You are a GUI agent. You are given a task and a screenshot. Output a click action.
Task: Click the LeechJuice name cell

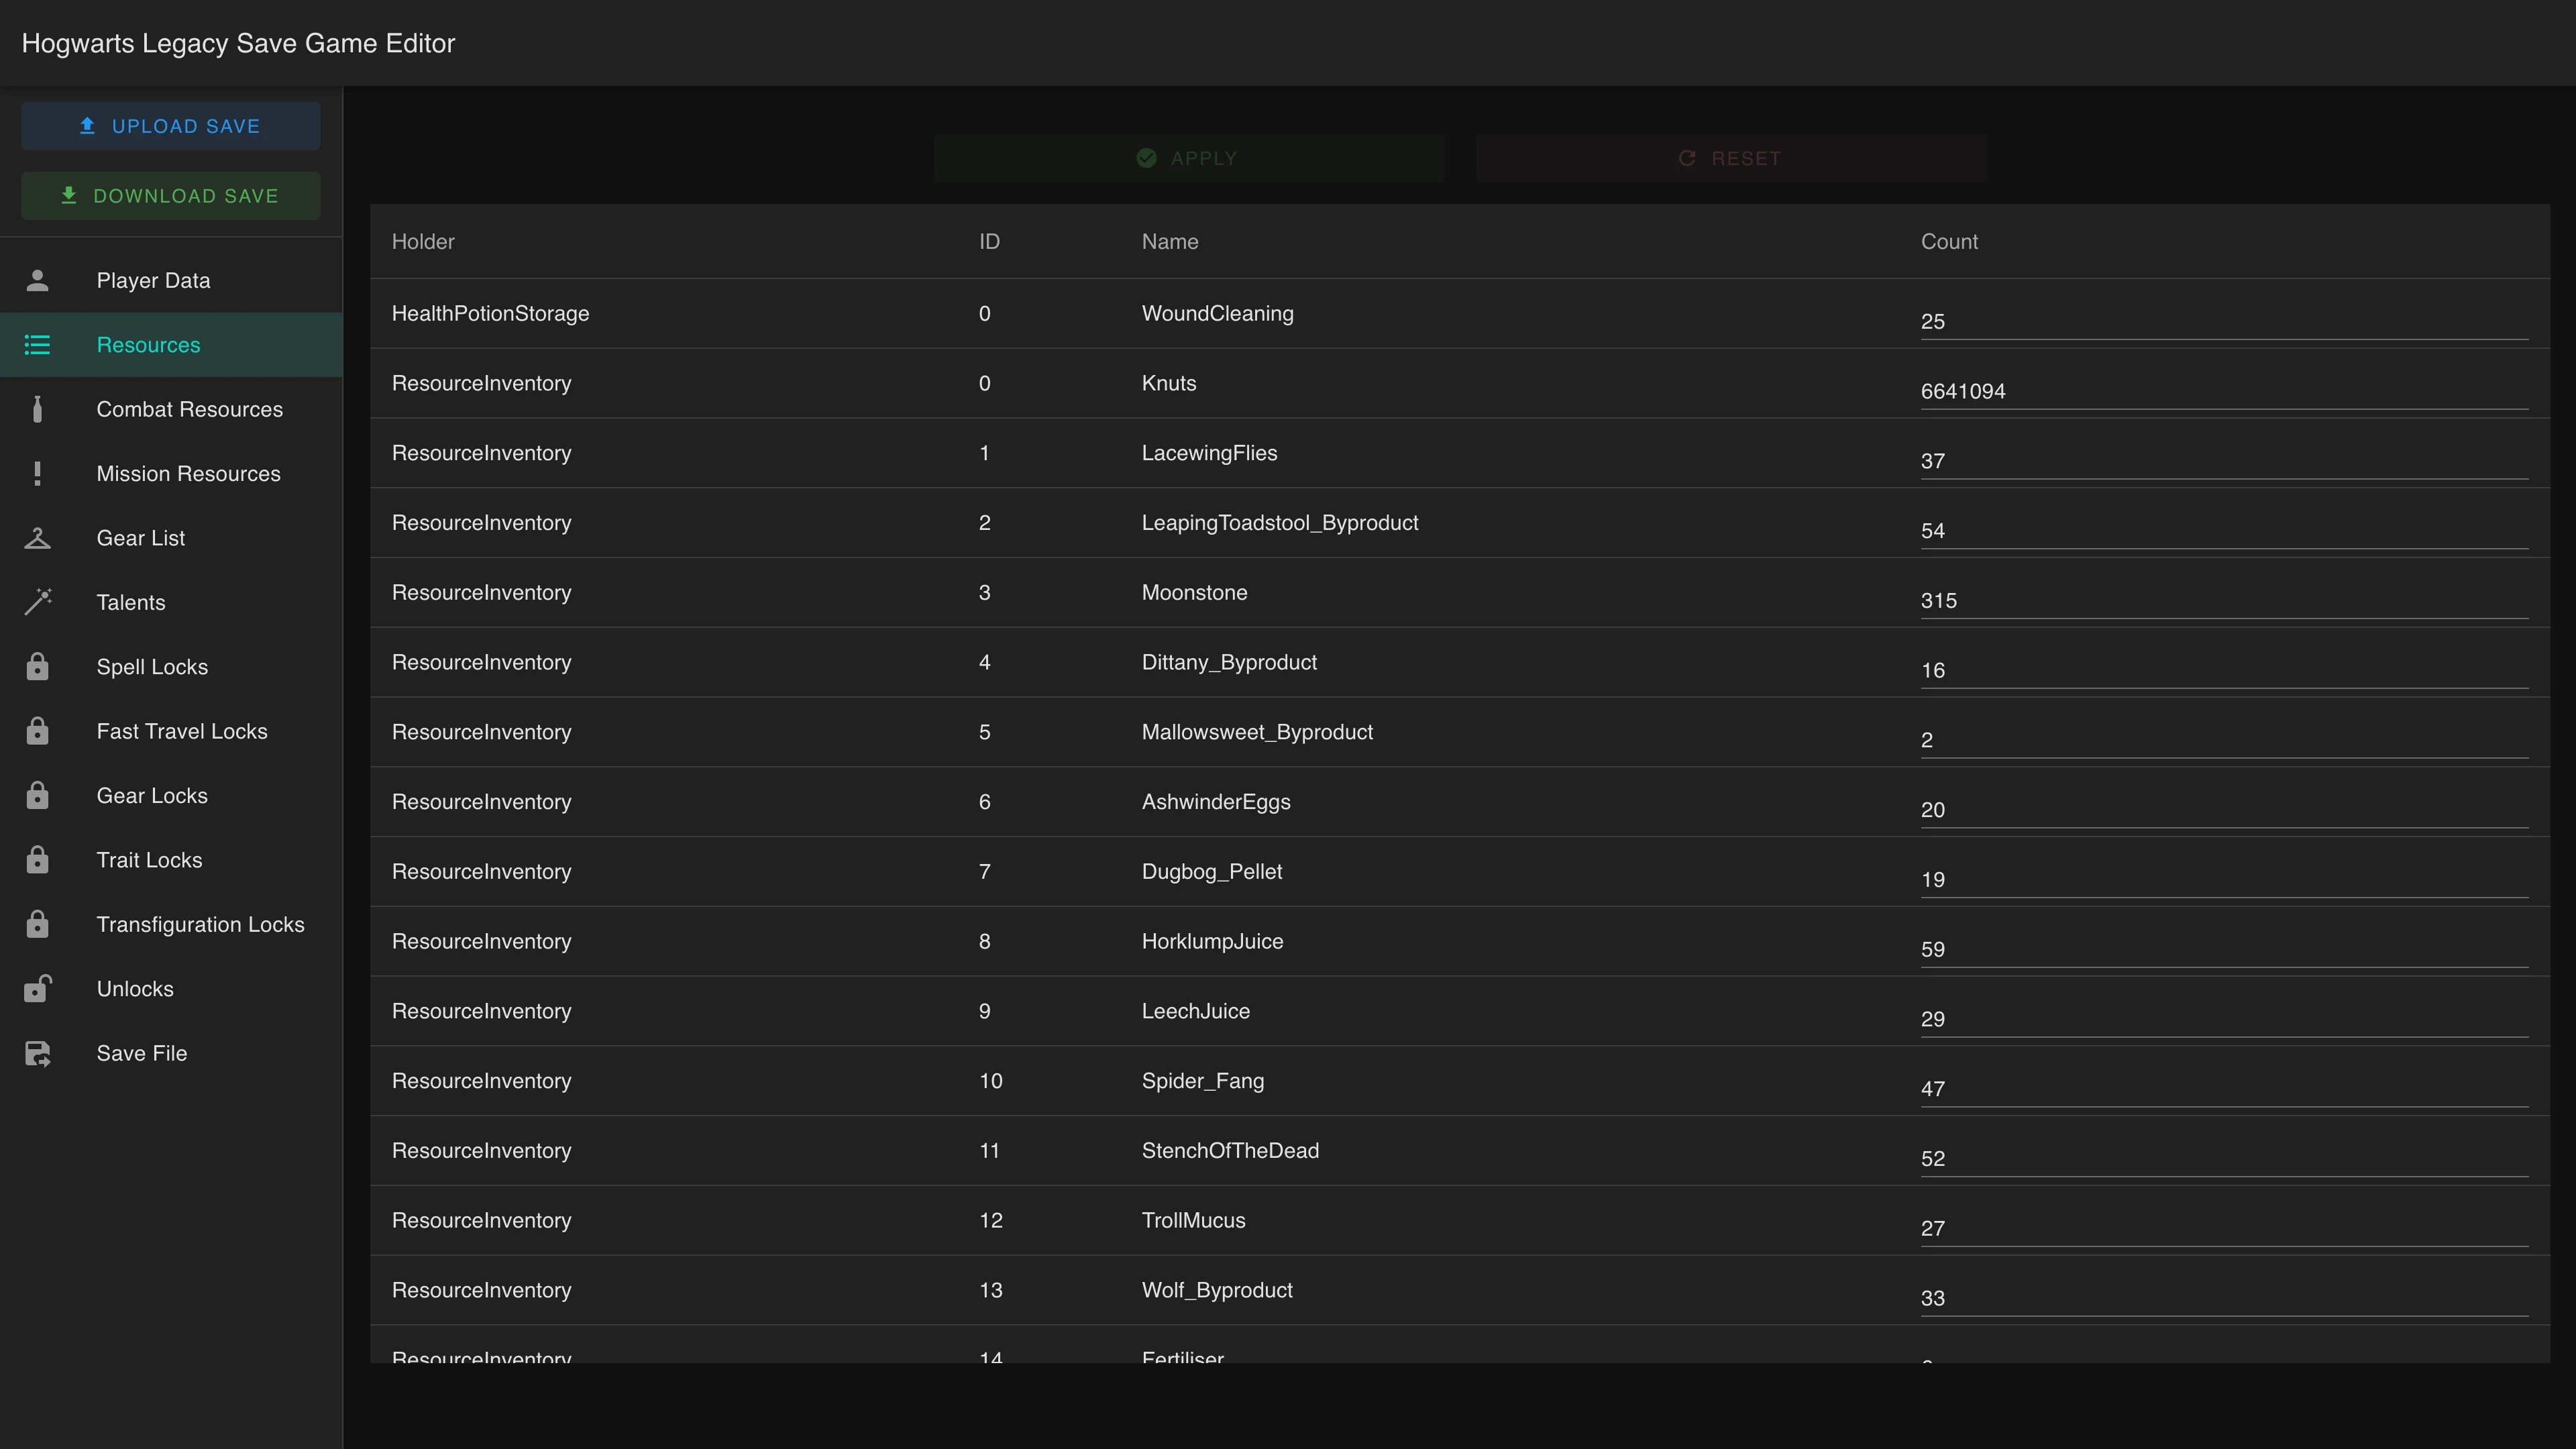(x=1196, y=1012)
